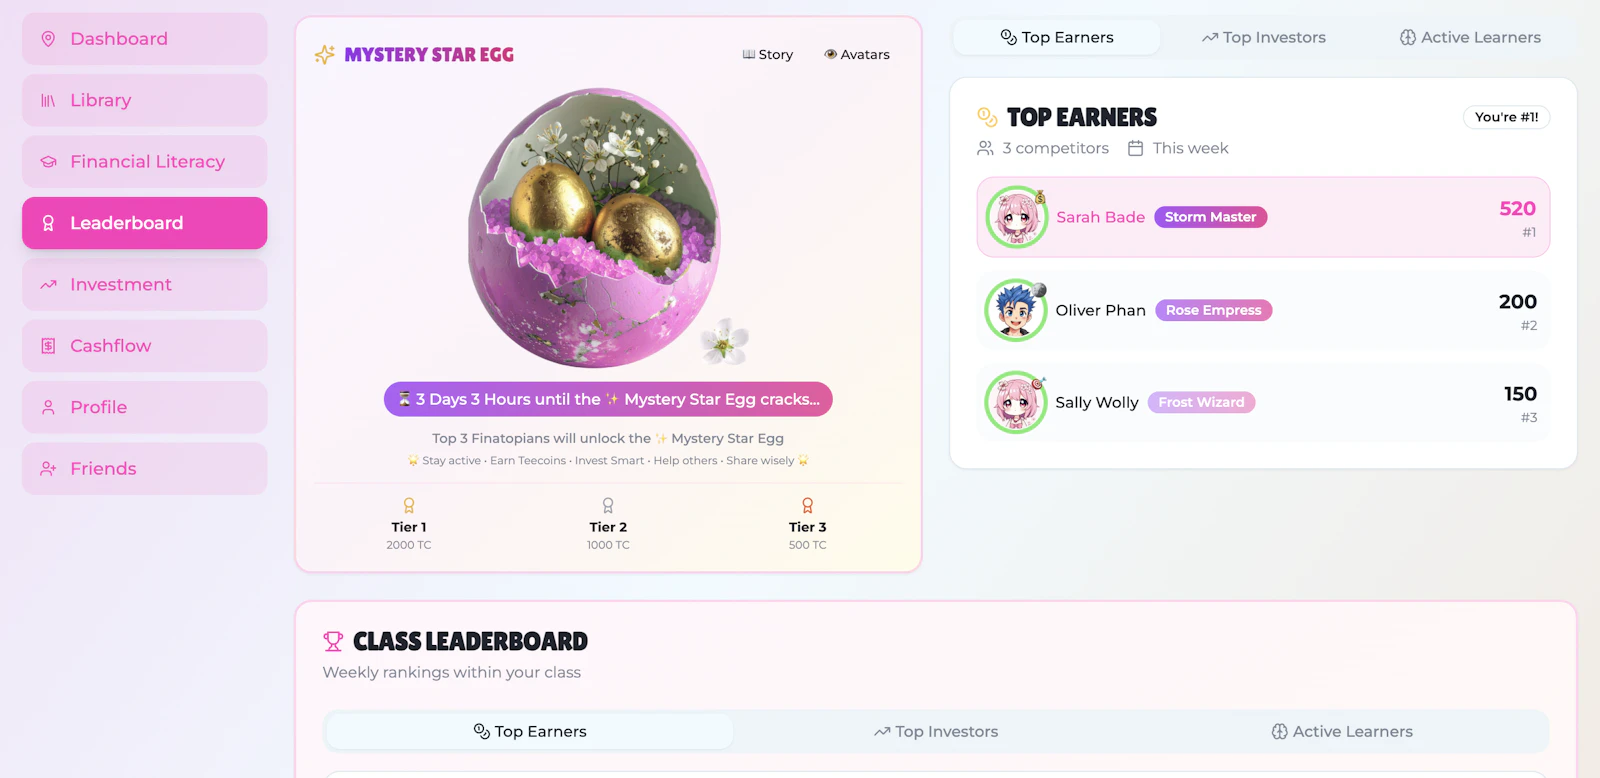The height and width of the screenshot is (778, 1600).
Task: Click the Library books icon
Action: point(48,100)
